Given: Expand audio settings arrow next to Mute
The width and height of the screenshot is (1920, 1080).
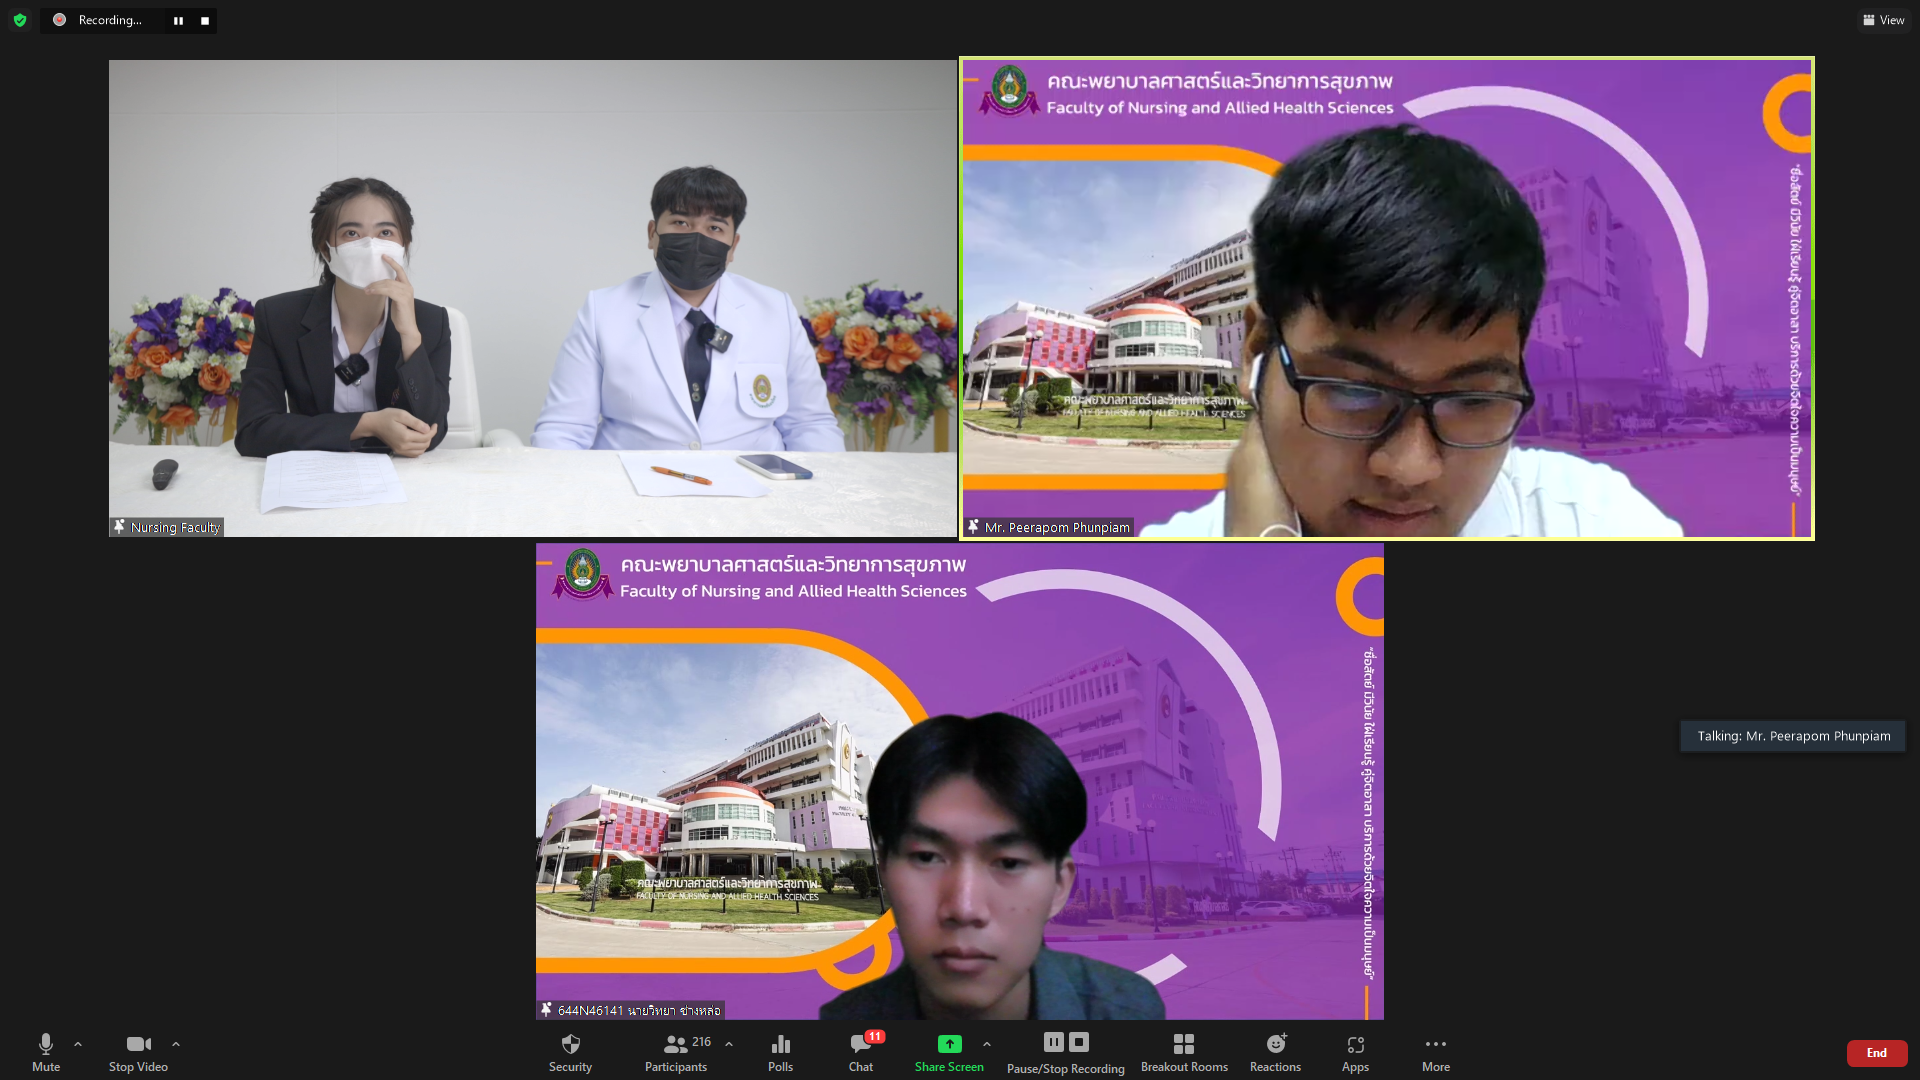Looking at the screenshot, I should [78, 1044].
